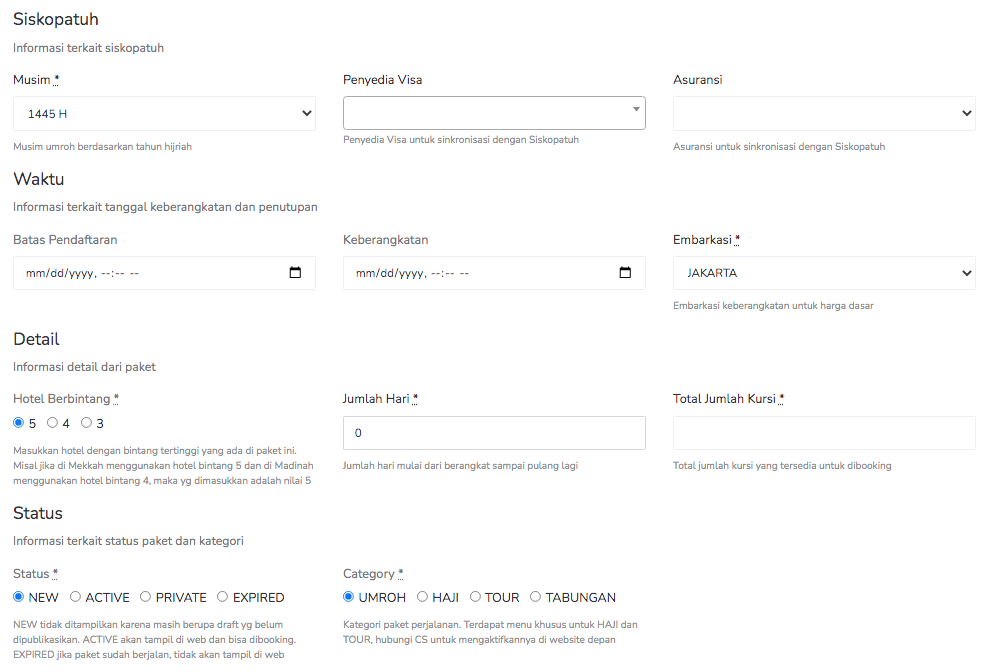Choose 4 star hotel option
This screenshot has width=990, height=672.
53,423
